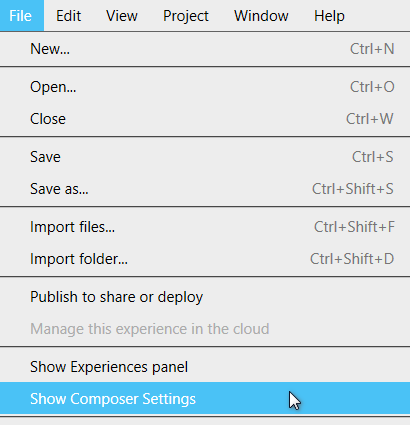The height and width of the screenshot is (425, 410).
Task: Open the Edit menu
Action: [68, 16]
